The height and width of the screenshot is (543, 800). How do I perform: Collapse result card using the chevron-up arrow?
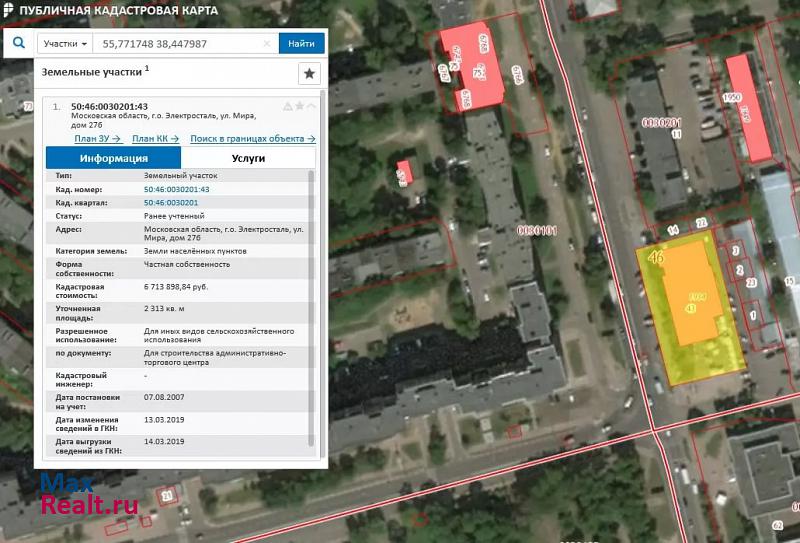coord(311,106)
